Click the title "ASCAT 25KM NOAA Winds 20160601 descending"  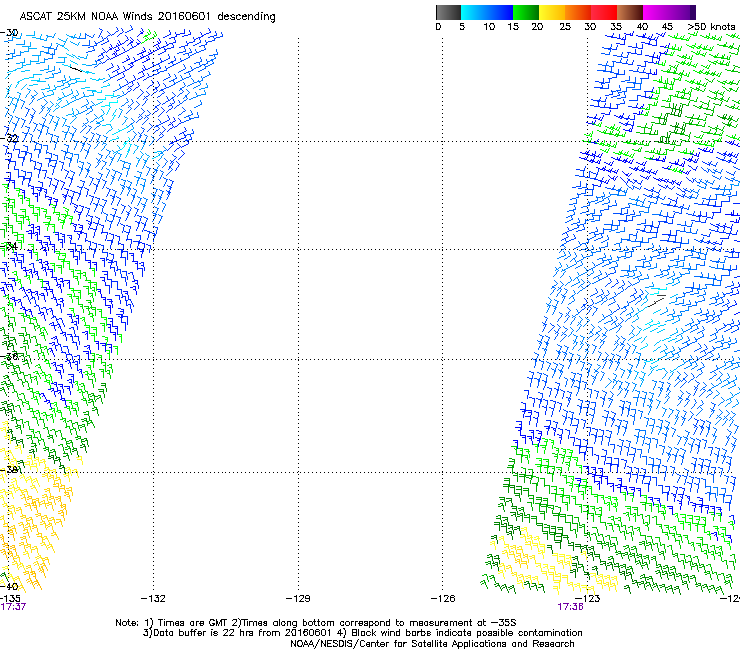(147, 17)
